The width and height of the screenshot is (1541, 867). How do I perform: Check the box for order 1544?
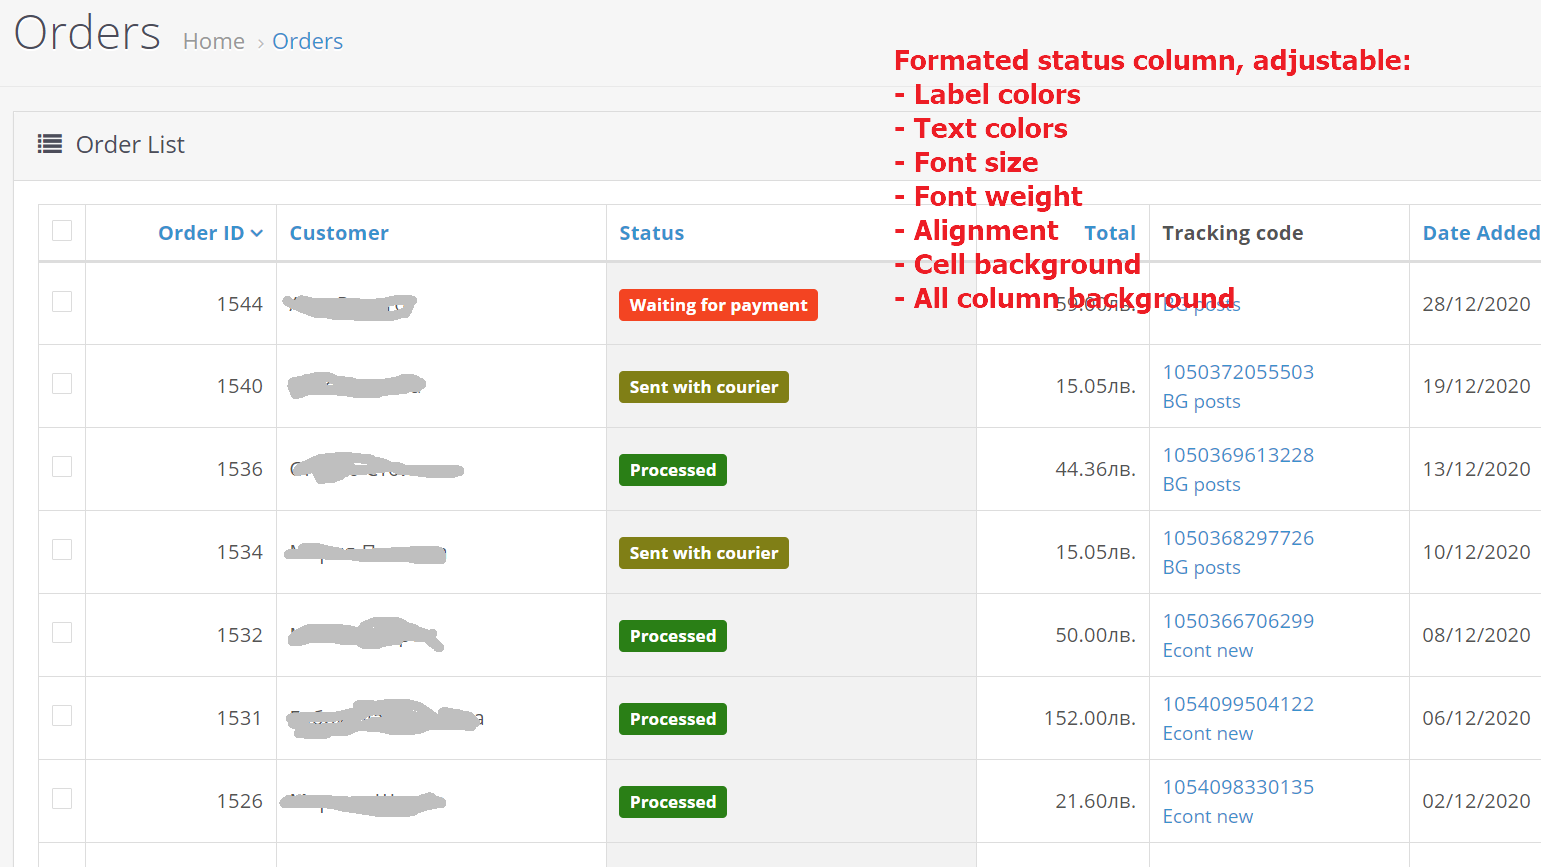[62, 302]
